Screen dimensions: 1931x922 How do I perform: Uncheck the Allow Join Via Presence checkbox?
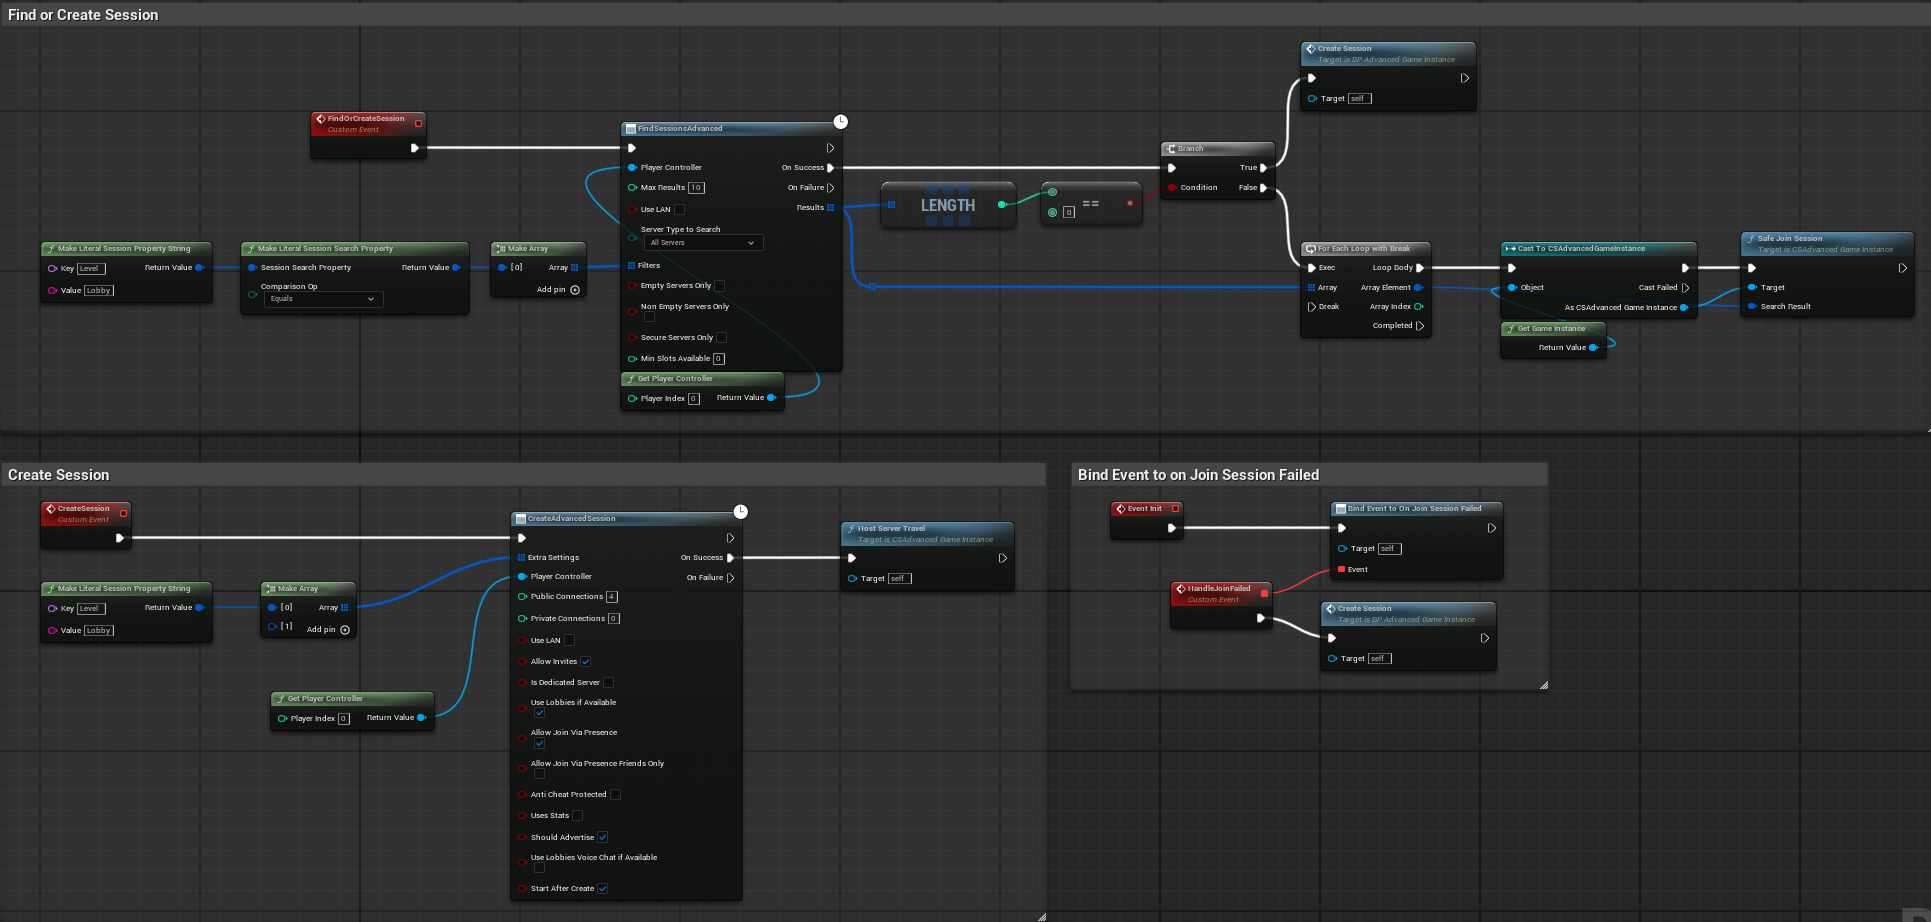point(540,743)
